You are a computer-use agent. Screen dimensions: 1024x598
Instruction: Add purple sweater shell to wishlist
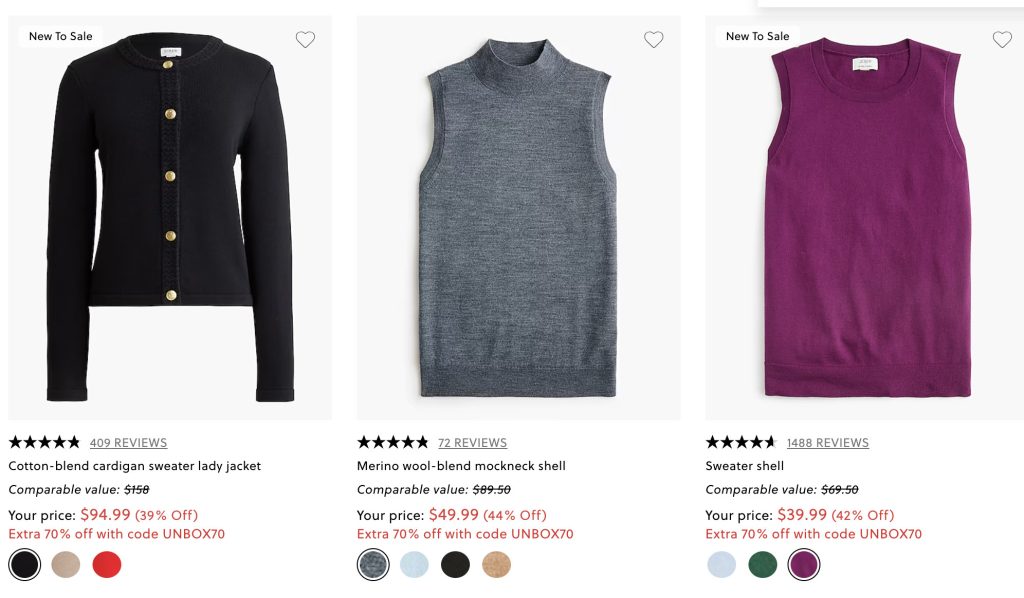[1002, 40]
